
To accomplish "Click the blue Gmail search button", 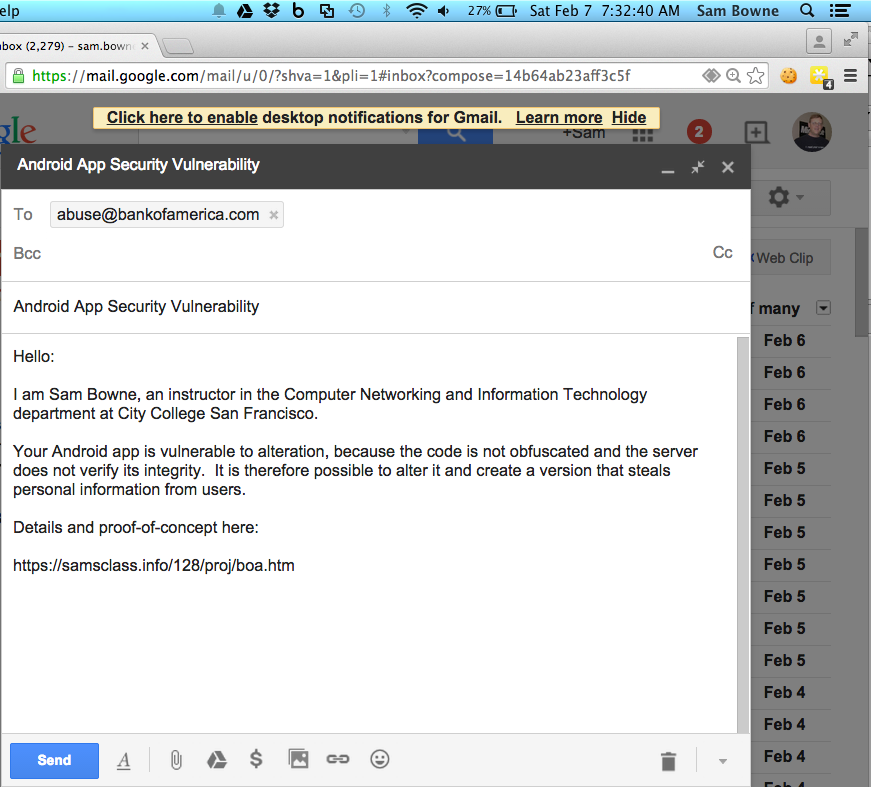I will pos(455,134).
